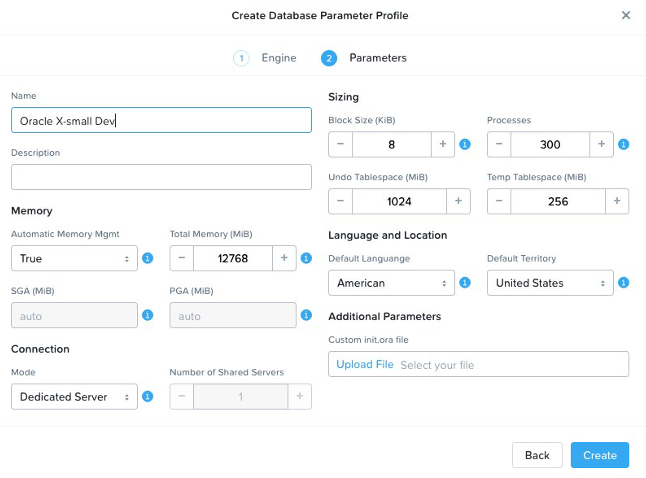Decrease Number of Shared Servers
646x478 pixels.
(x=182, y=396)
